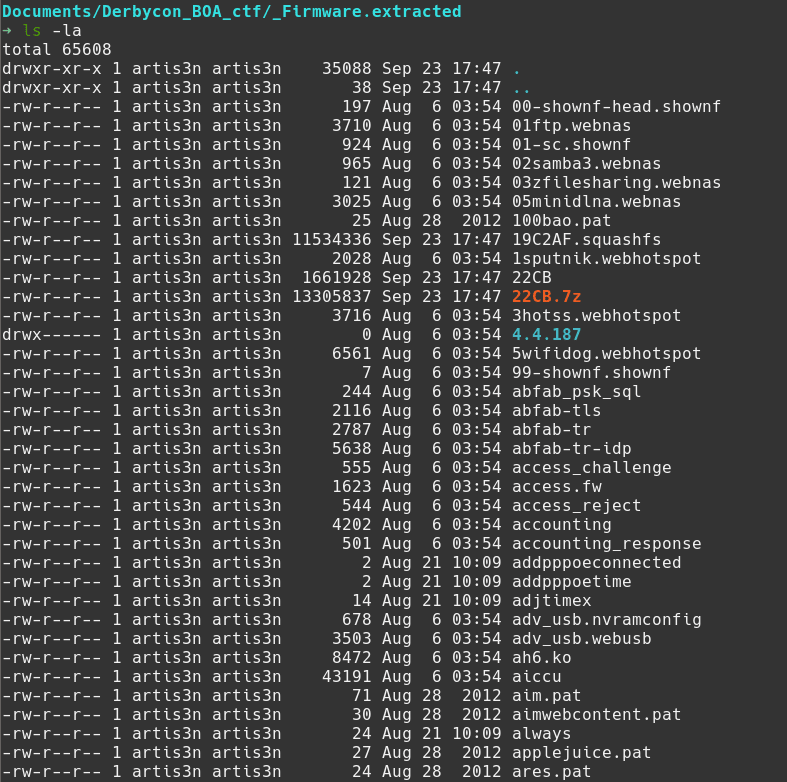Viewport: 787px width, 782px height.
Task: Select the adjtimex filename
Action: pos(551,601)
